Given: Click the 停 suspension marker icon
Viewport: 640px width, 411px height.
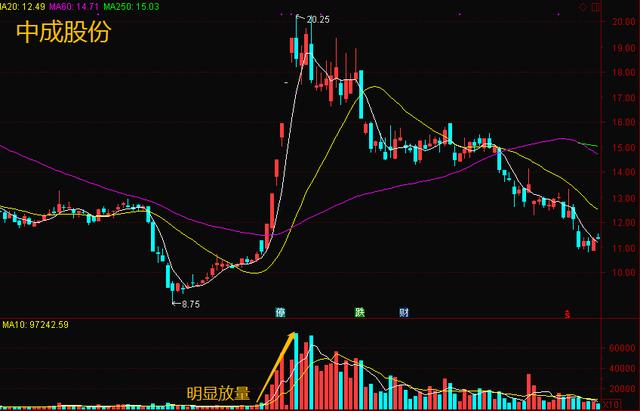Looking at the screenshot, I should pos(281,313).
